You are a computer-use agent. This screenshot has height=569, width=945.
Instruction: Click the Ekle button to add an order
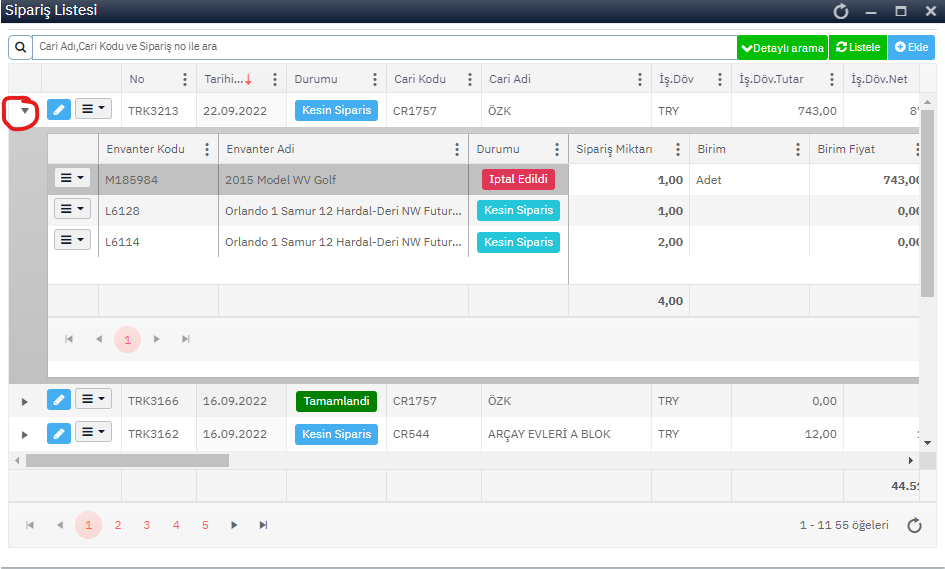point(911,47)
